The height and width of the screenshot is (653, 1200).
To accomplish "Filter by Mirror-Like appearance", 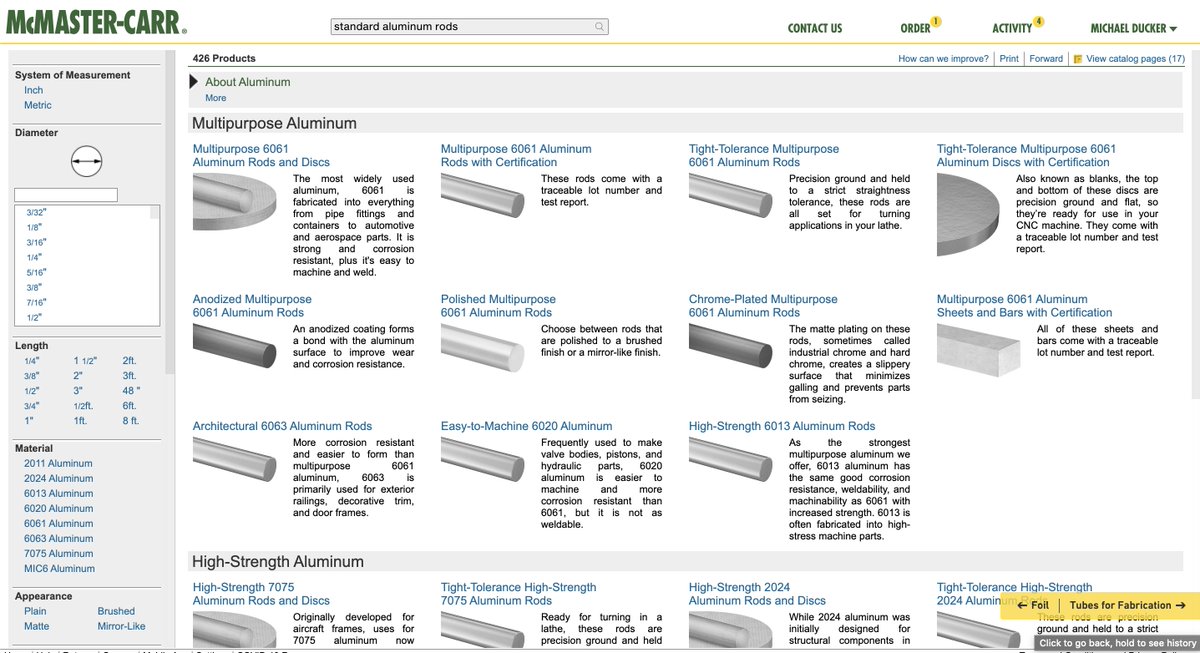I will tap(121, 626).
